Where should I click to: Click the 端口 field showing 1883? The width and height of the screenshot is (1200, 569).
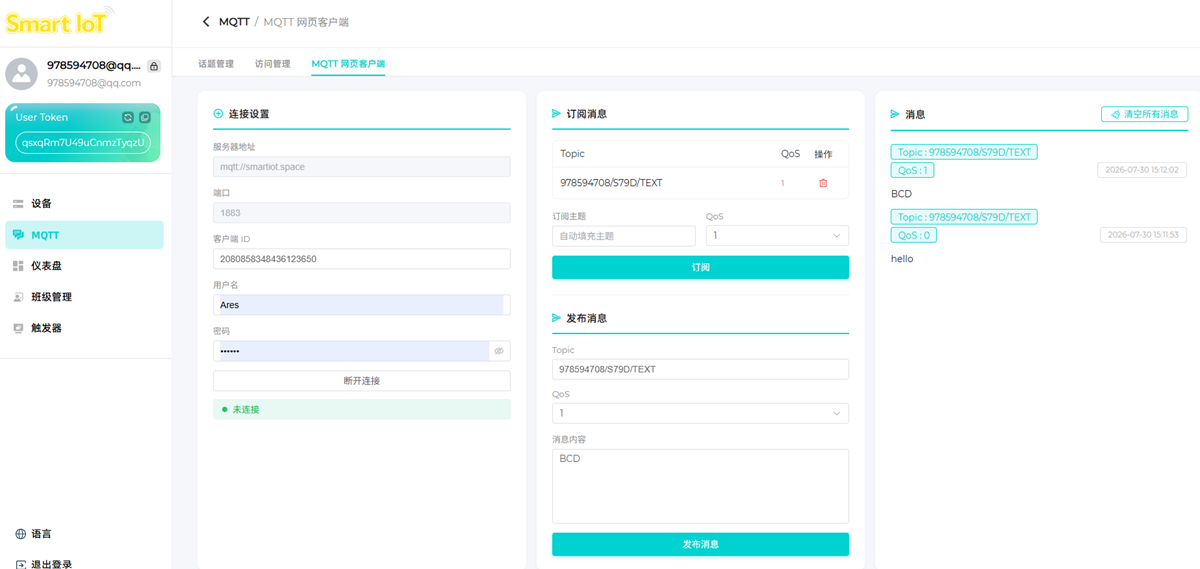(x=362, y=213)
